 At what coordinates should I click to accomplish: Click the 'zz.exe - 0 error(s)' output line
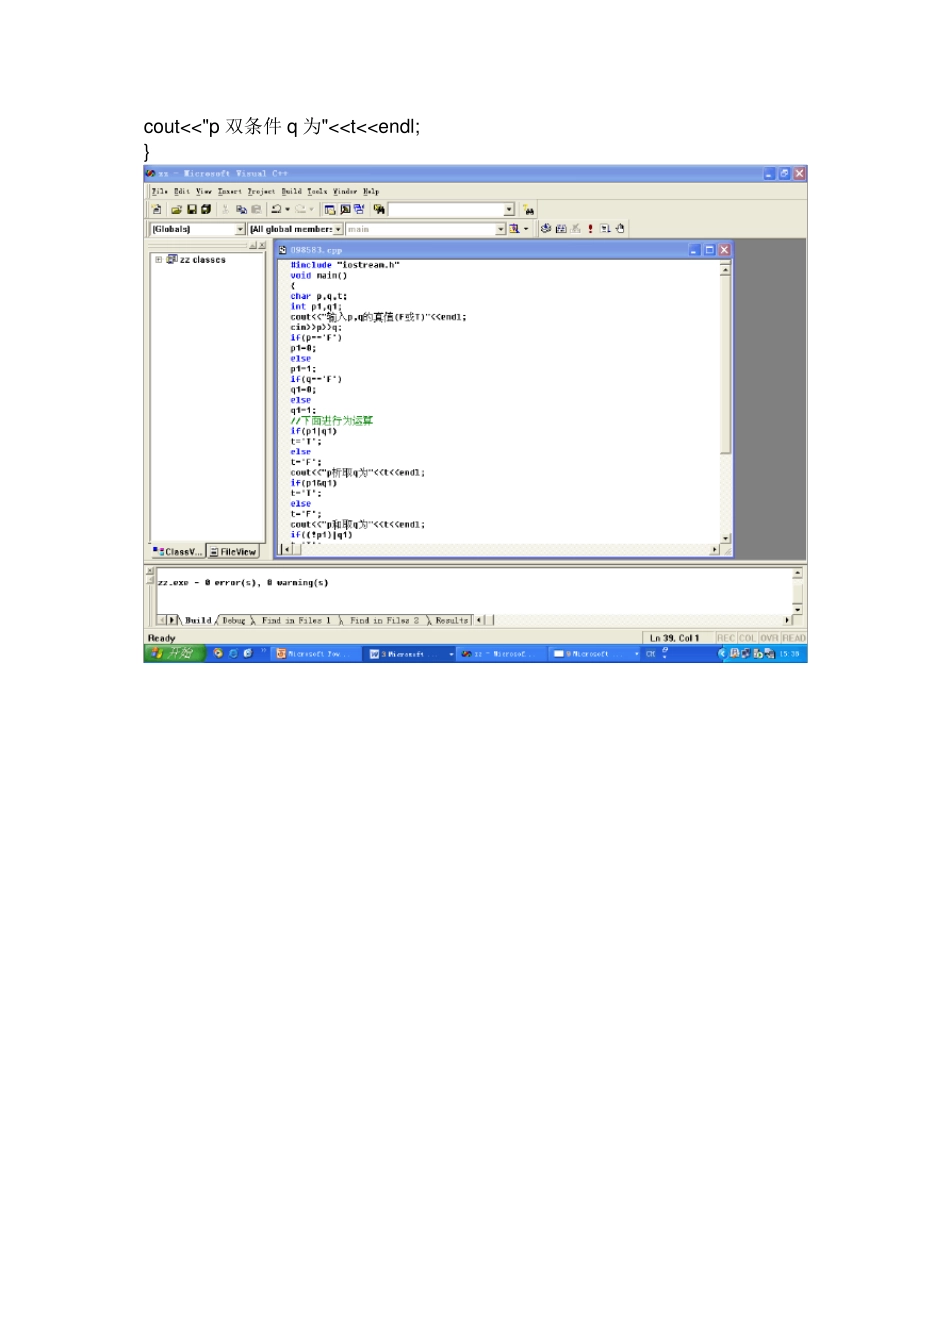243,582
